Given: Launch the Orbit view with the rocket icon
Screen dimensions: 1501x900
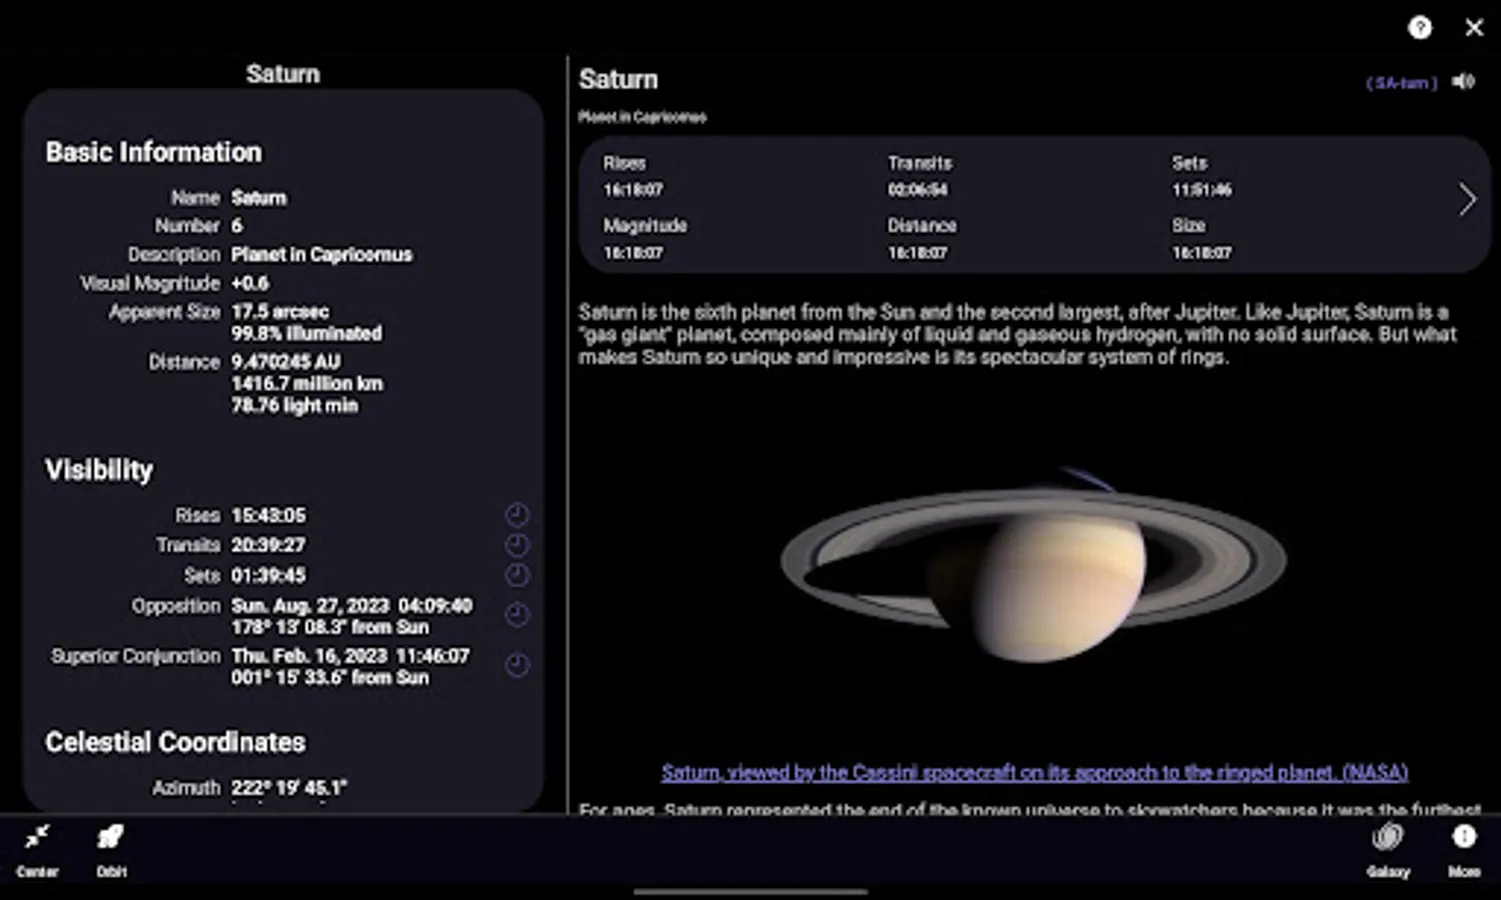Looking at the screenshot, I should click(108, 845).
